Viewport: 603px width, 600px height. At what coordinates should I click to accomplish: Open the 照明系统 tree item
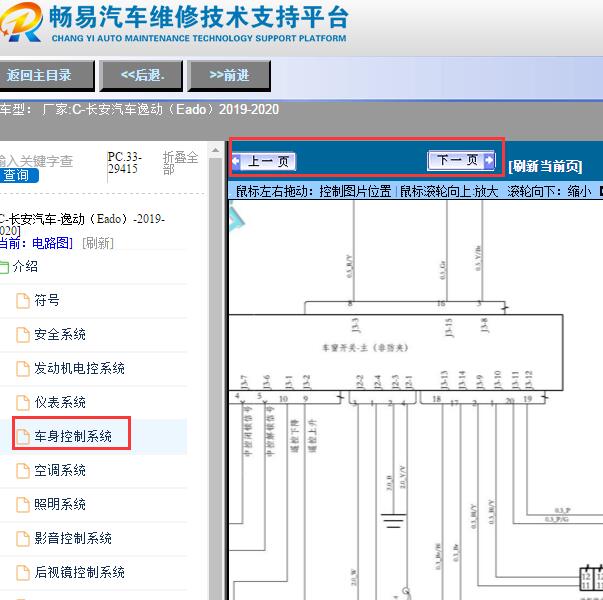coord(60,504)
